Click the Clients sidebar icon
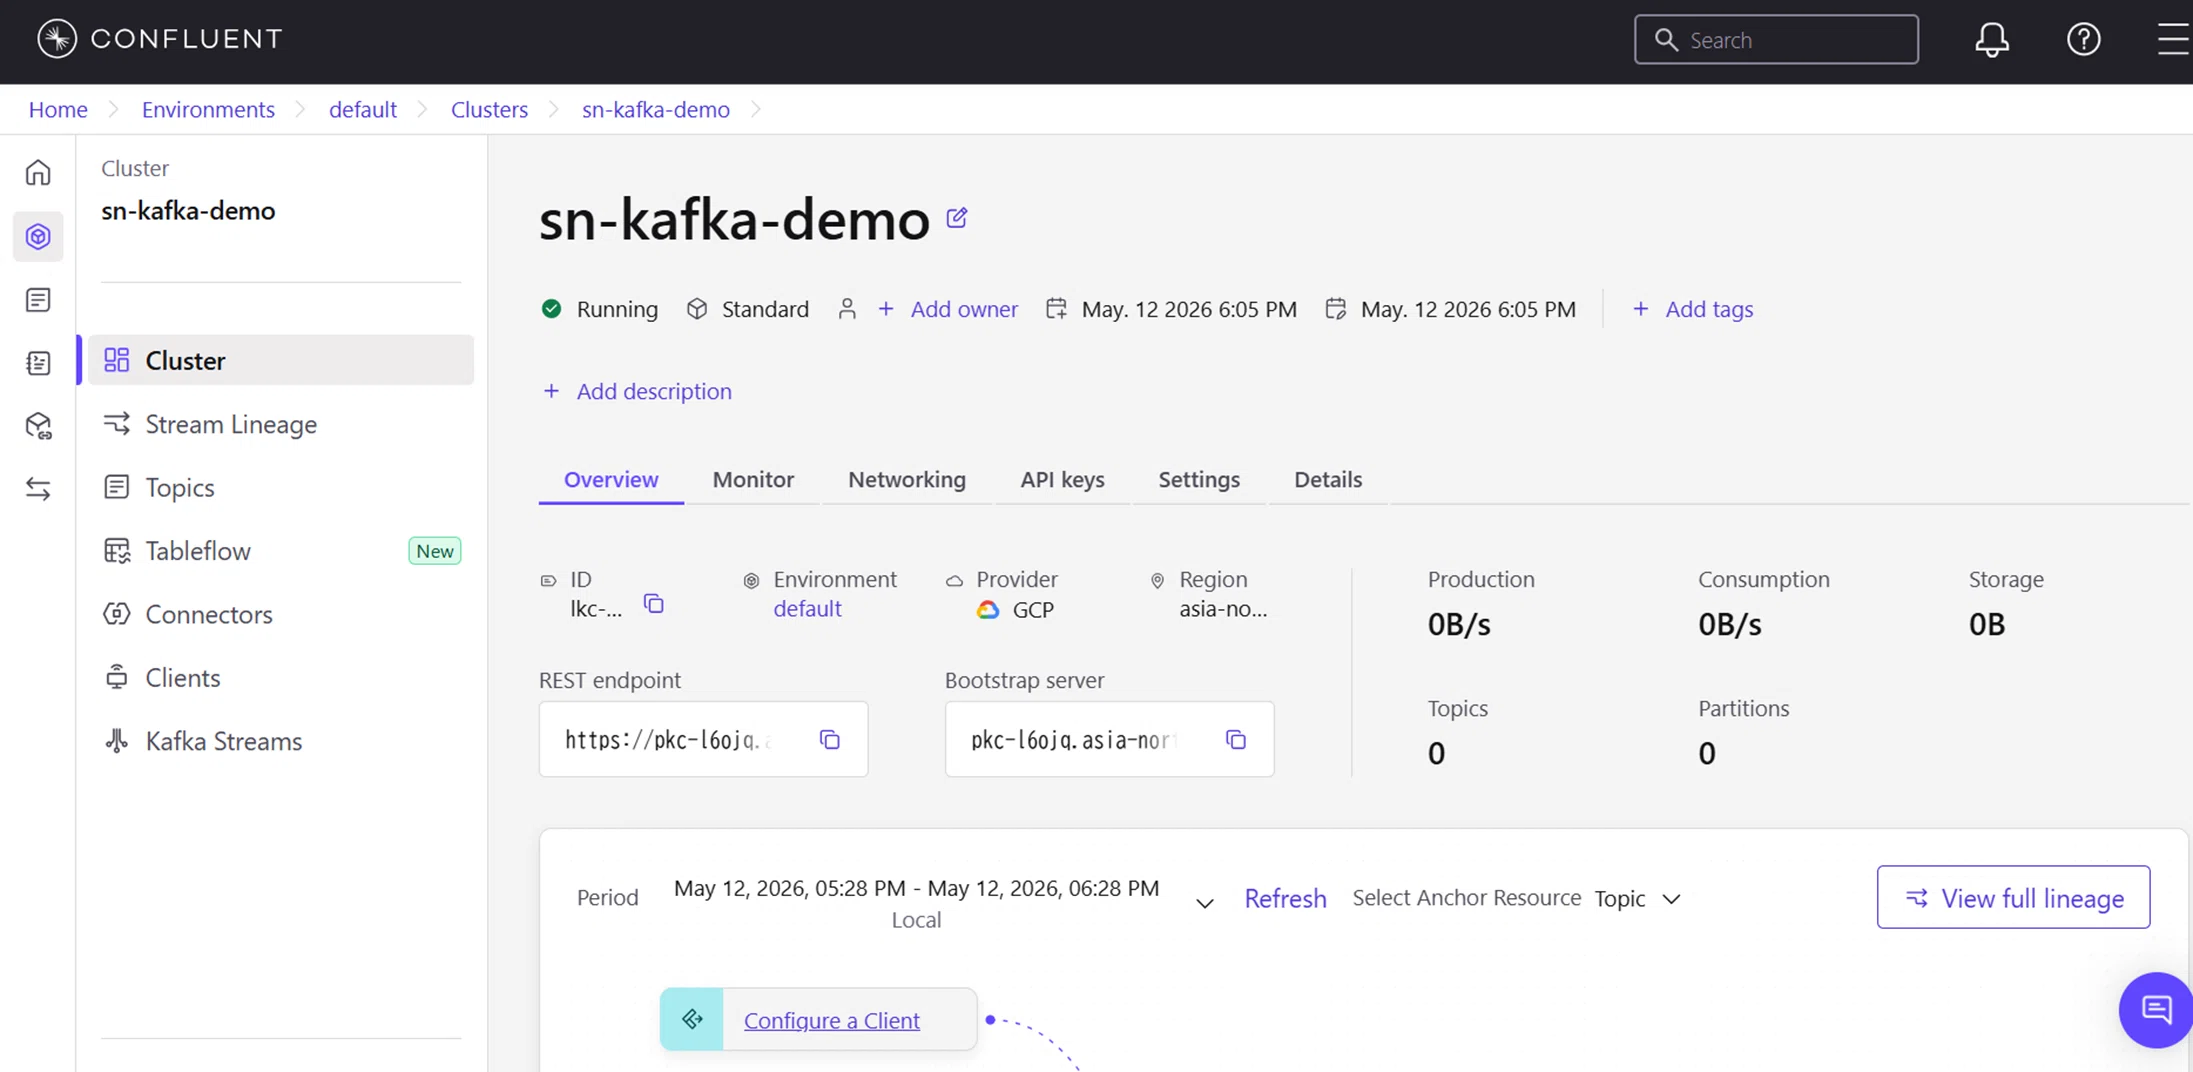The width and height of the screenshot is (2193, 1072). pos(117,678)
